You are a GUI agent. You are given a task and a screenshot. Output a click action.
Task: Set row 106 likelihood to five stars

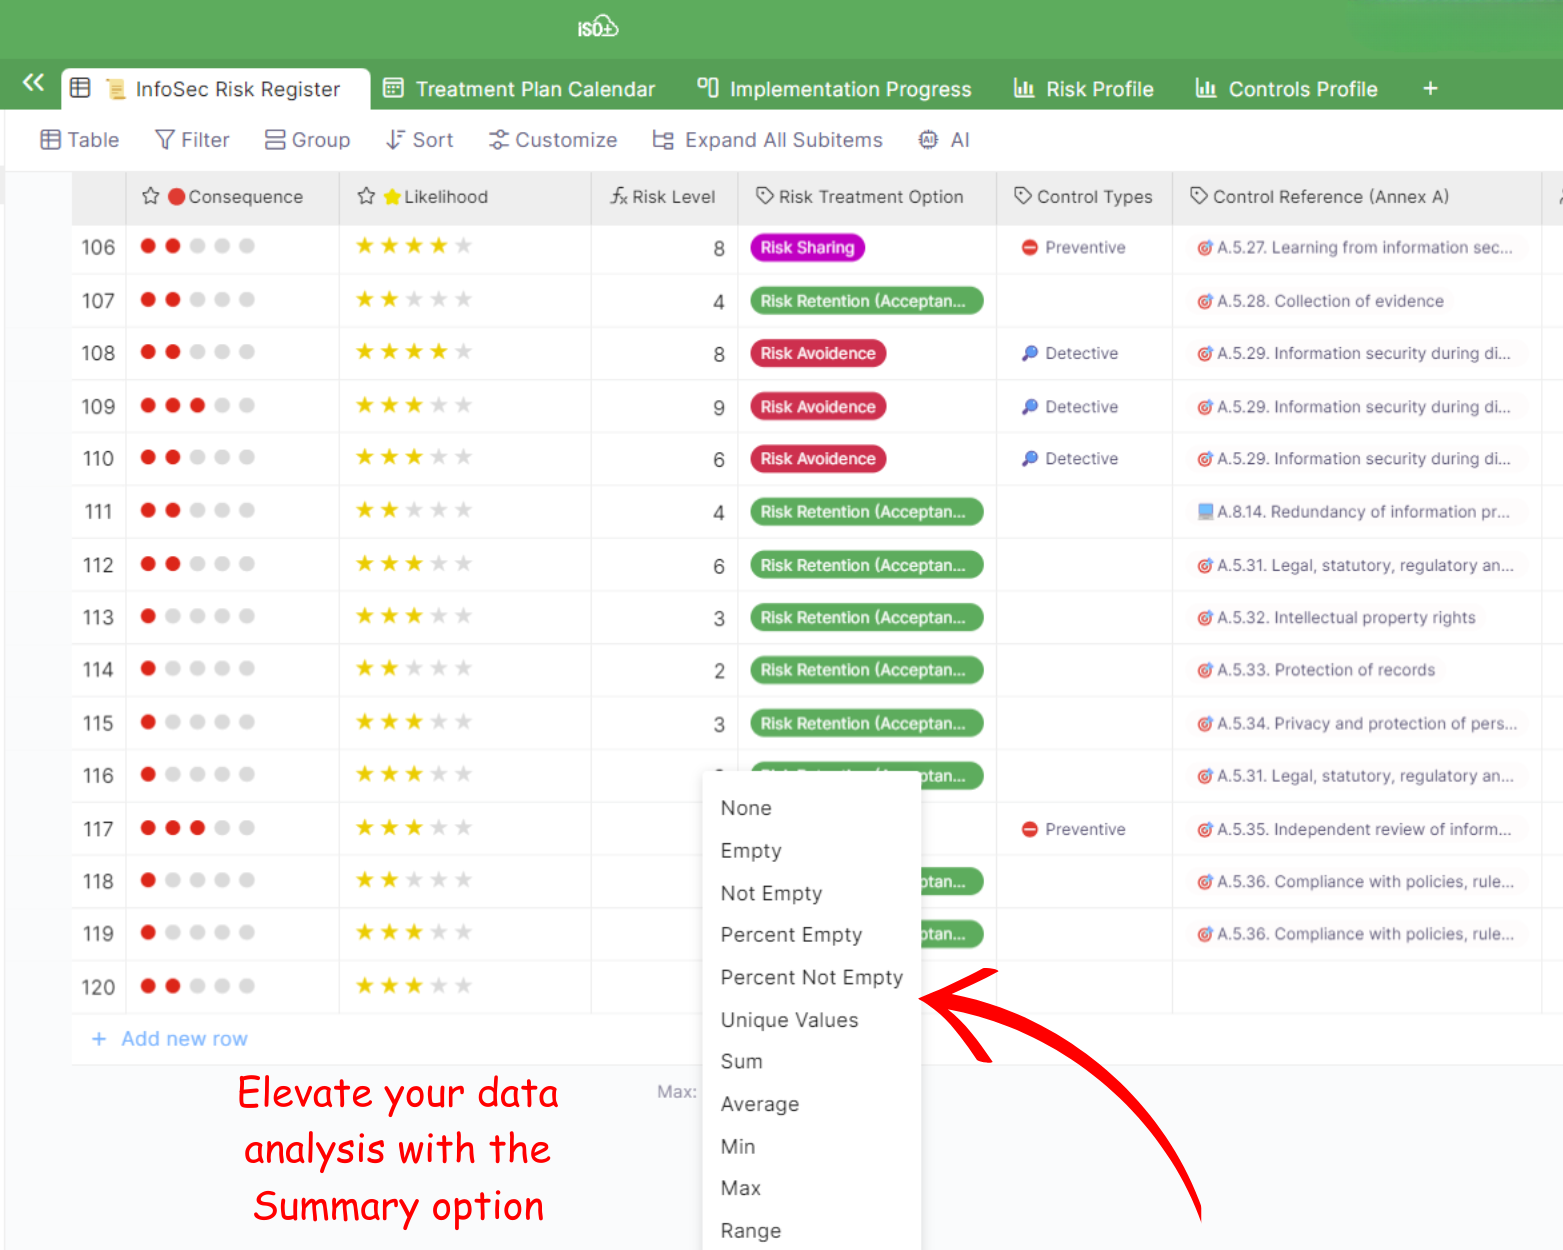tap(463, 246)
